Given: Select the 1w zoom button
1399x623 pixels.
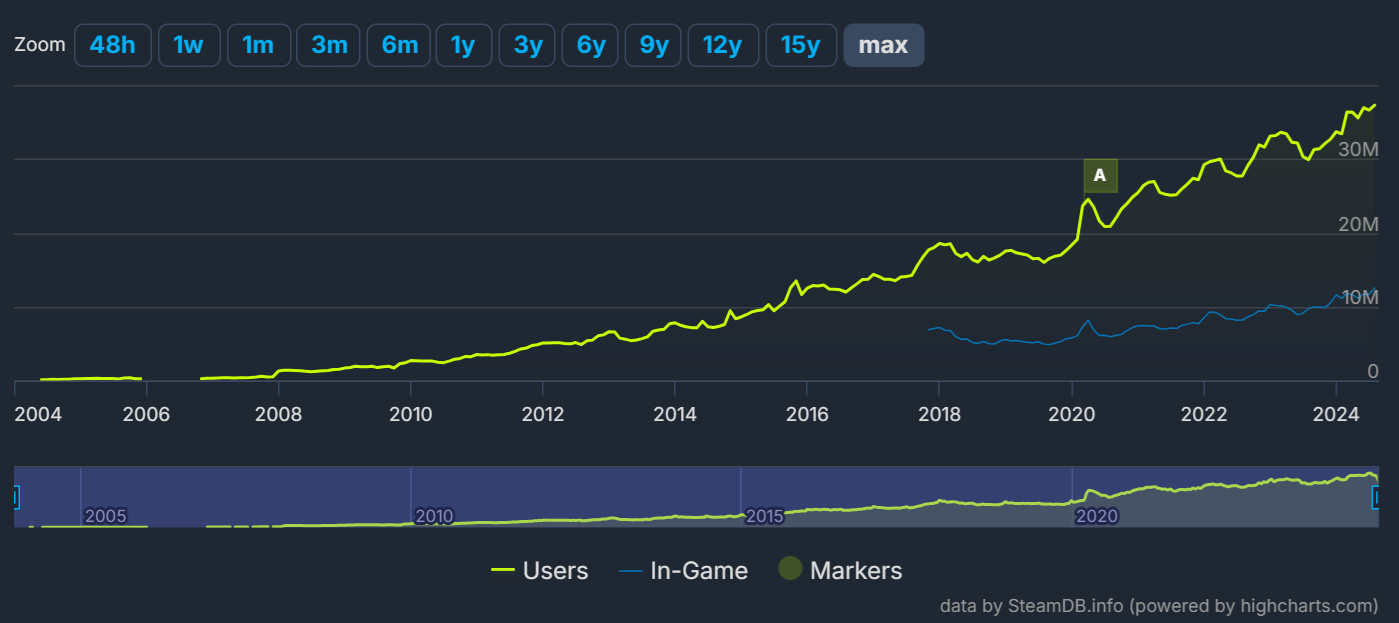Looking at the screenshot, I should coord(189,45).
